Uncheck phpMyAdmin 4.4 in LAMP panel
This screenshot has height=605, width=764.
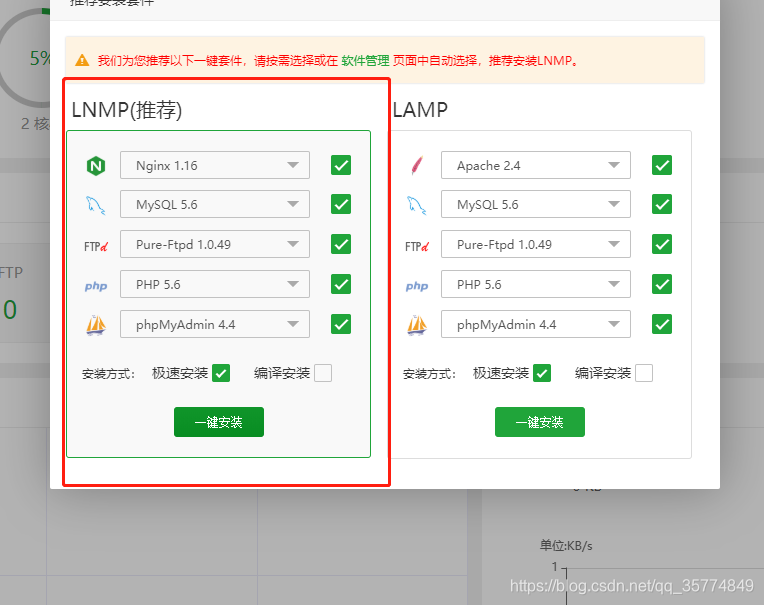coord(662,324)
